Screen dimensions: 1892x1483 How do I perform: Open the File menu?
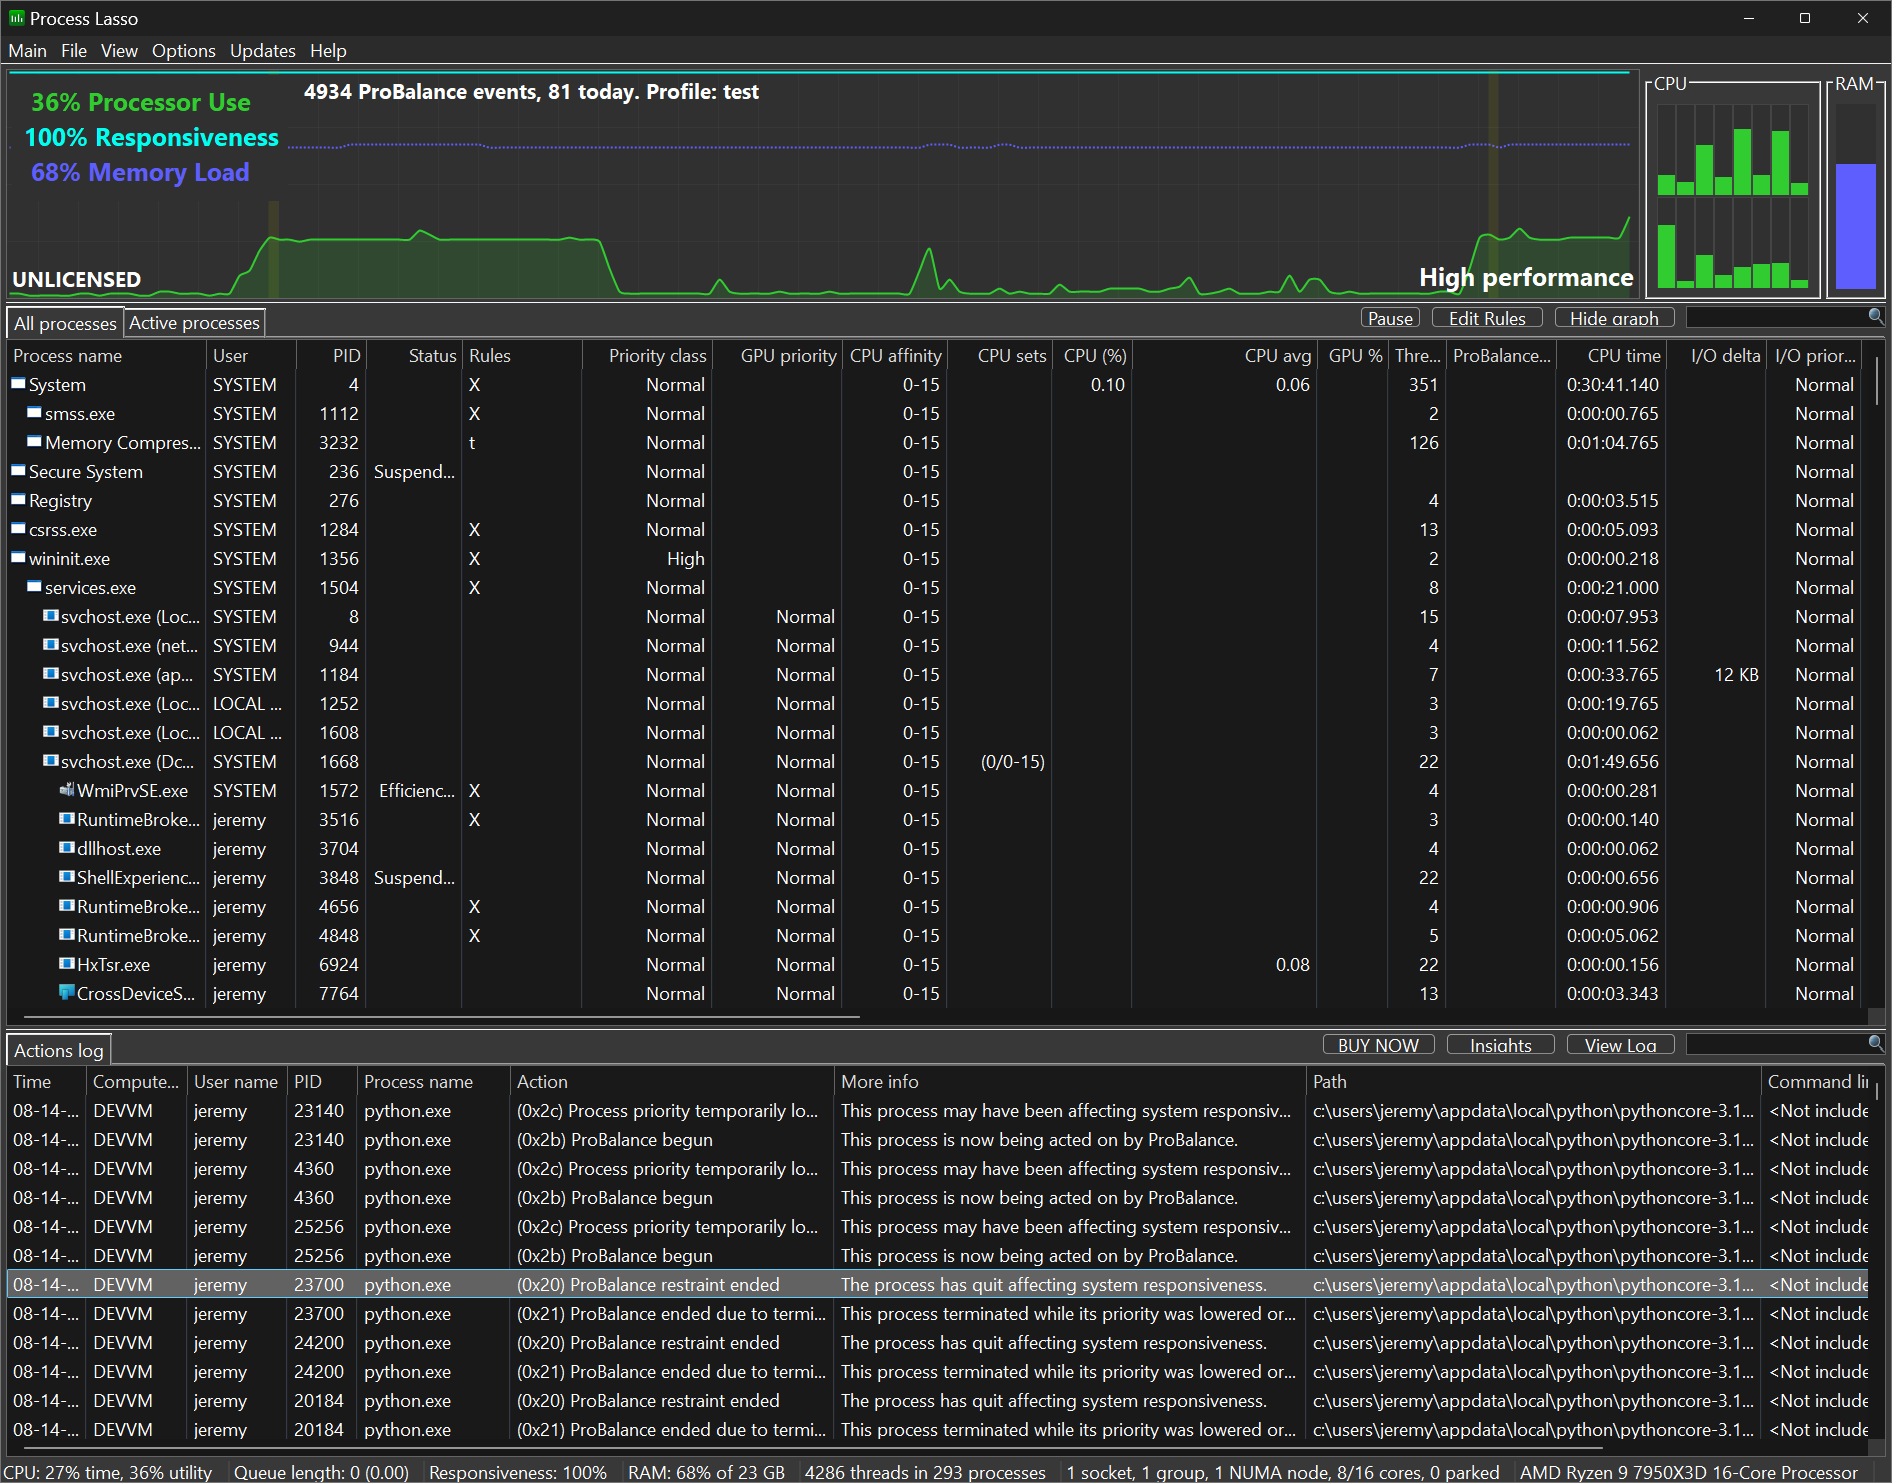(74, 51)
